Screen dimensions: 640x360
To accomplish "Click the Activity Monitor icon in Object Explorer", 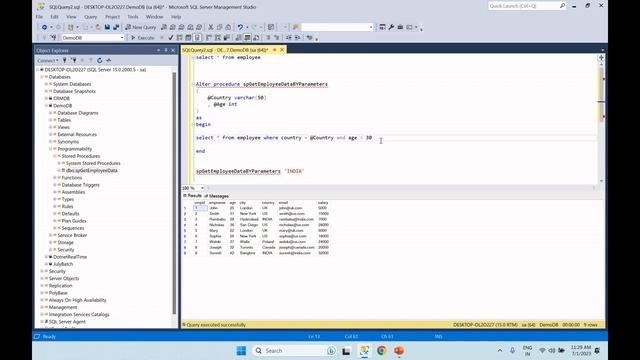I will coord(109,60).
